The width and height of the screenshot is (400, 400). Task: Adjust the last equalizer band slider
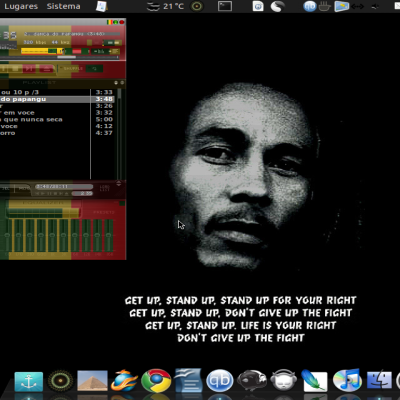[109, 235]
